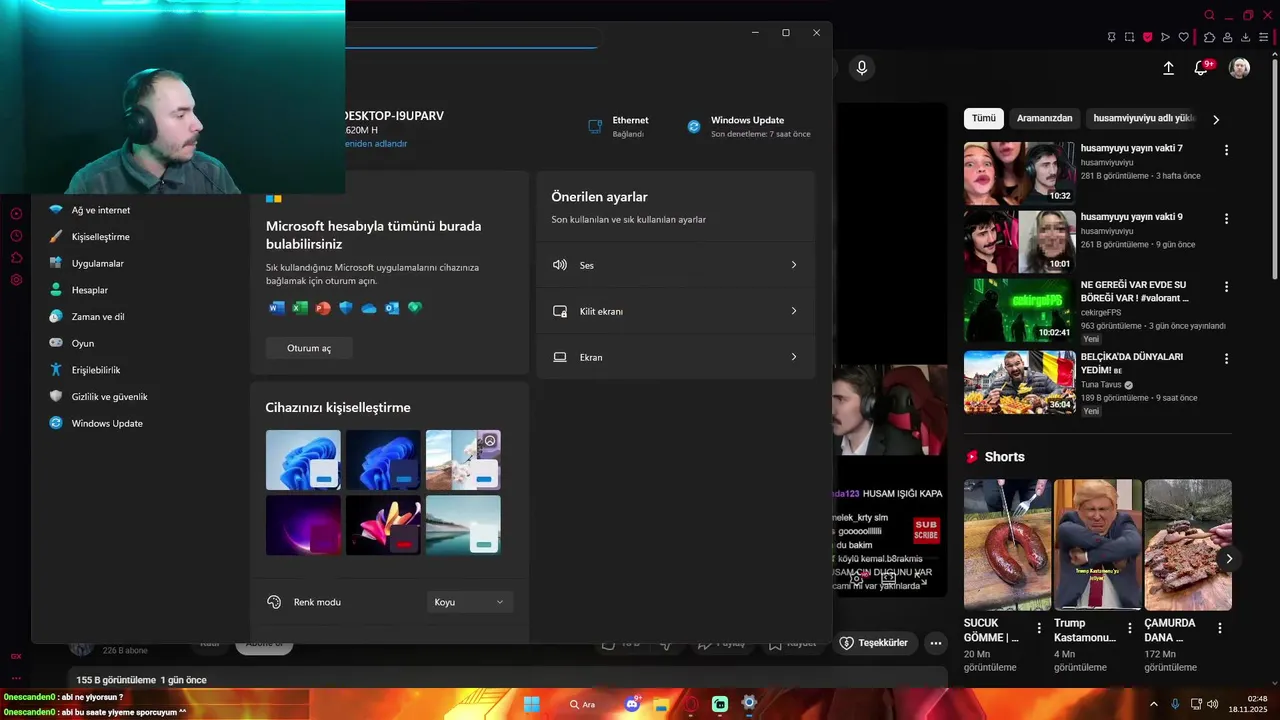Select the calm lake landscape theme
Viewport: 1280px width, 720px height.
click(463, 525)
